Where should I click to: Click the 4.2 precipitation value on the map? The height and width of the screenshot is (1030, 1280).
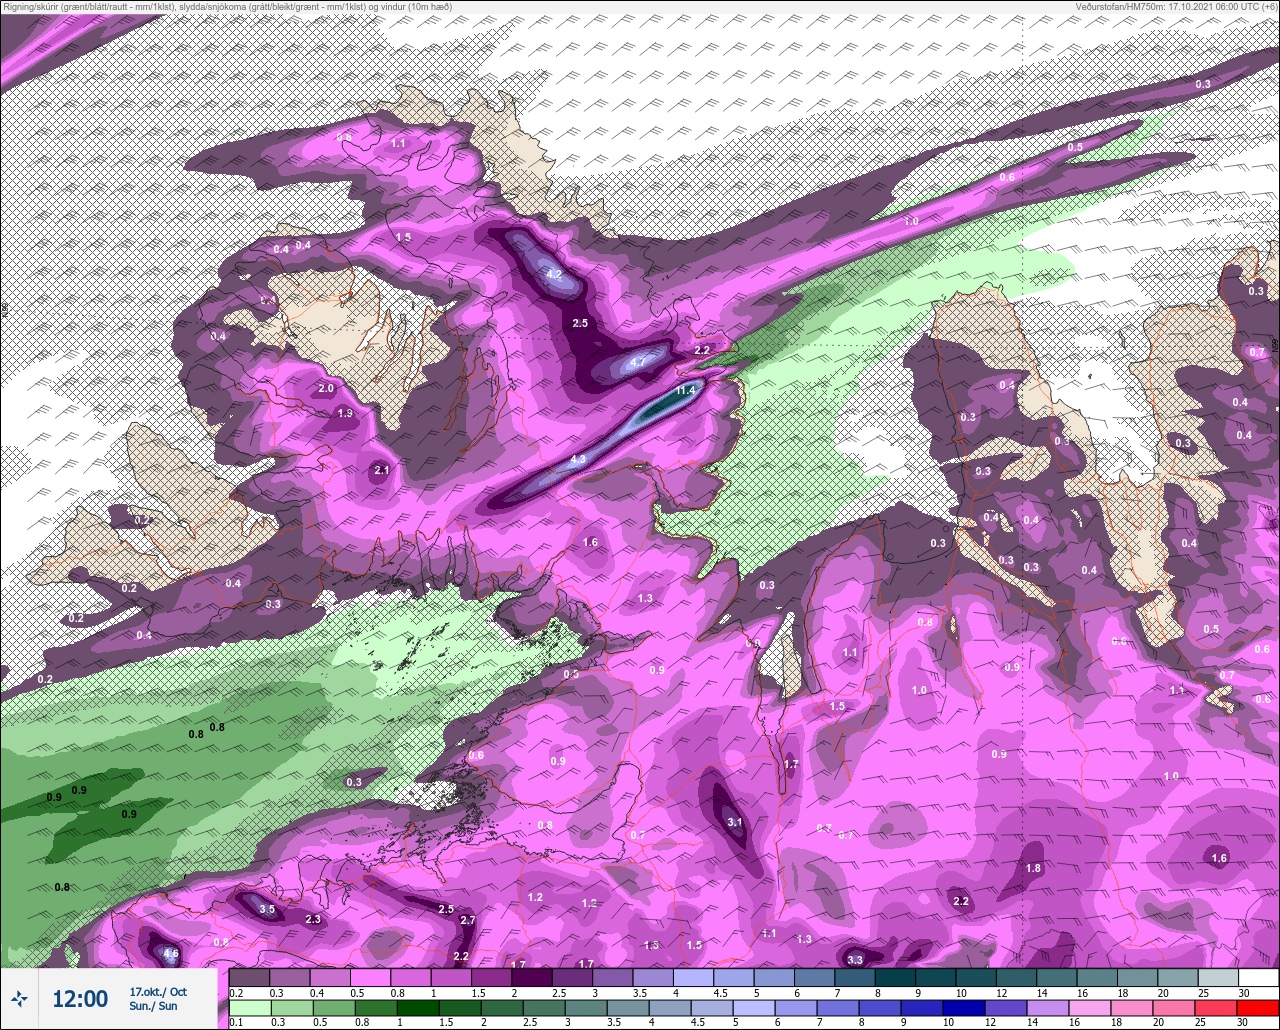554,274
